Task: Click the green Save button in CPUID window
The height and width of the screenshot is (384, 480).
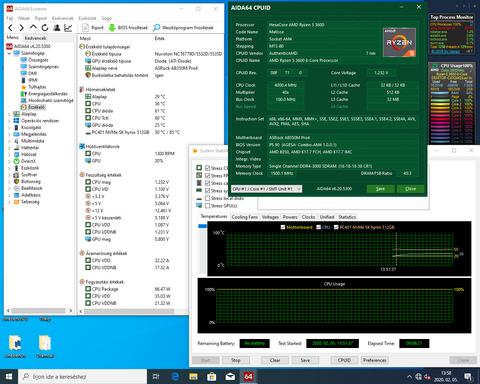Action: pyautogui.click(x=380, y=189)
